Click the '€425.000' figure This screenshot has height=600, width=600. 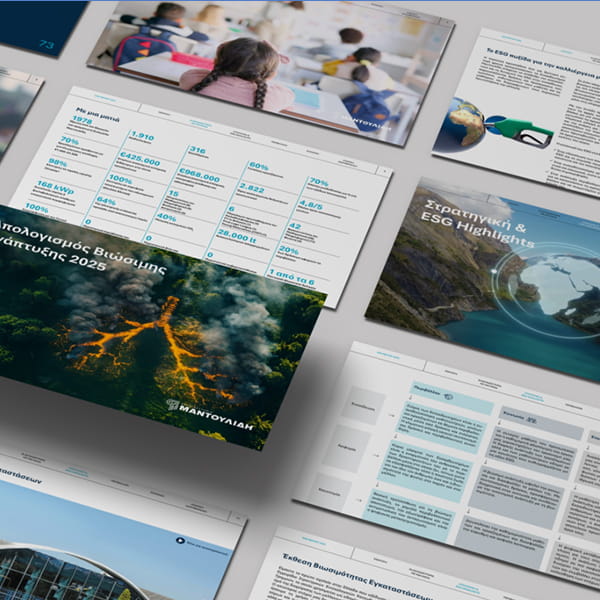(140, 158)
